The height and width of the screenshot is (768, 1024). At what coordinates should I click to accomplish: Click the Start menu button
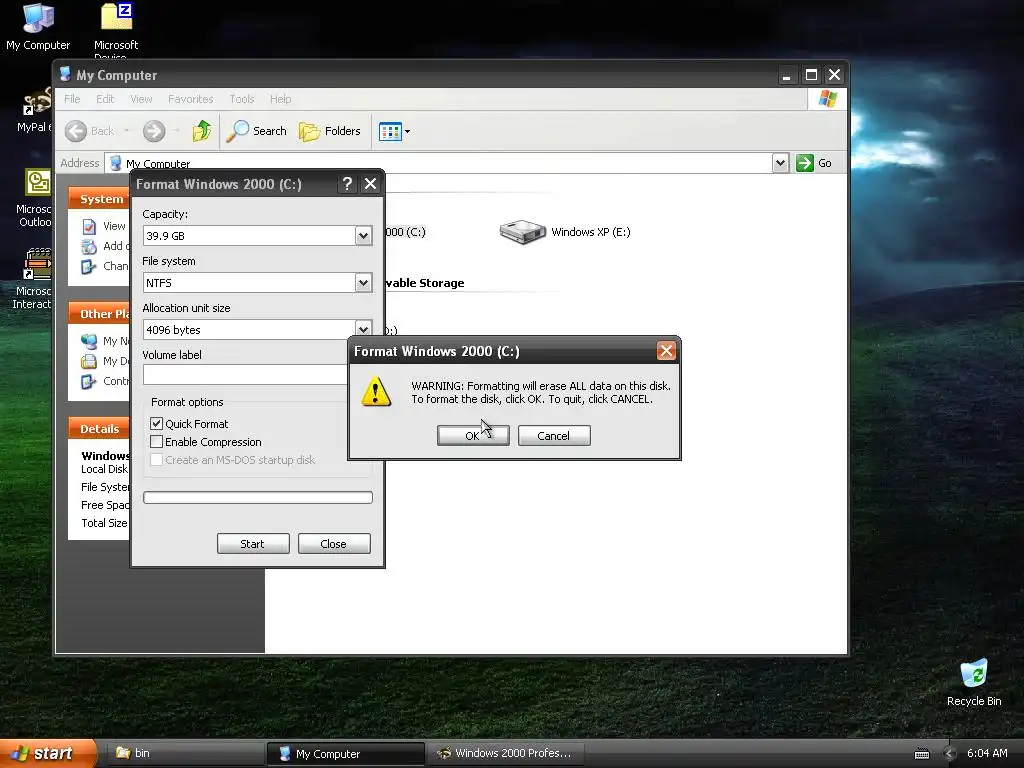click(48, 753)
